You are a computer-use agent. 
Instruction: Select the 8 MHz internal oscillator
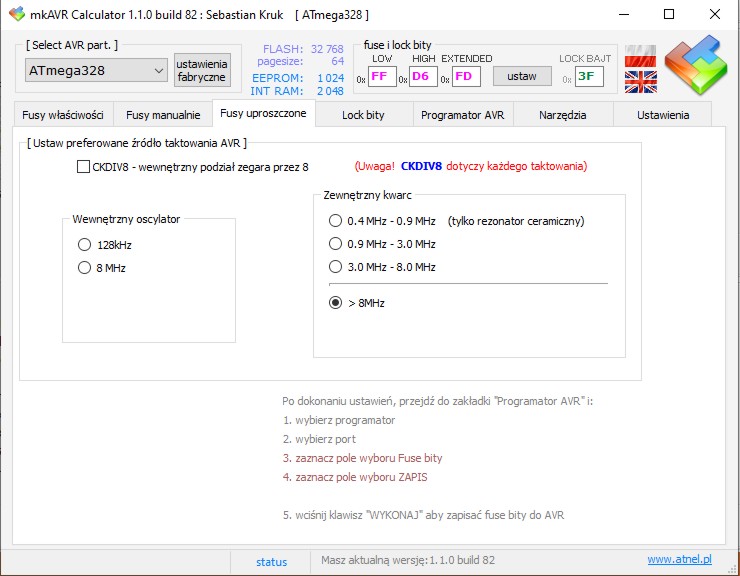pyautogui.click(x=84, y=267)
